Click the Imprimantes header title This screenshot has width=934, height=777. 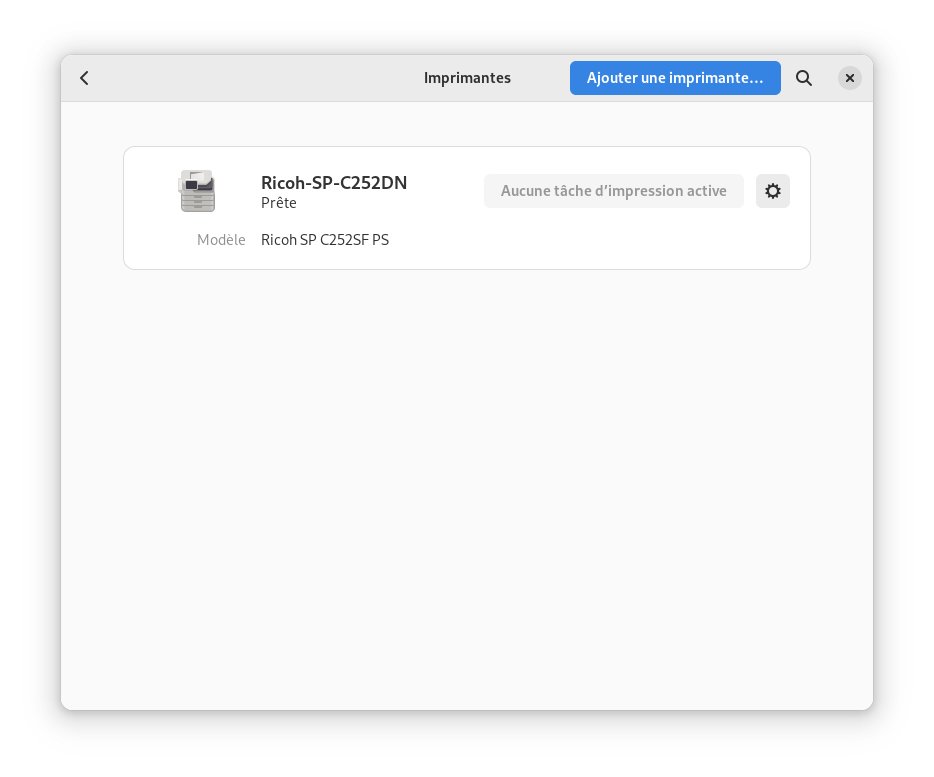click(x=467, y=78)
